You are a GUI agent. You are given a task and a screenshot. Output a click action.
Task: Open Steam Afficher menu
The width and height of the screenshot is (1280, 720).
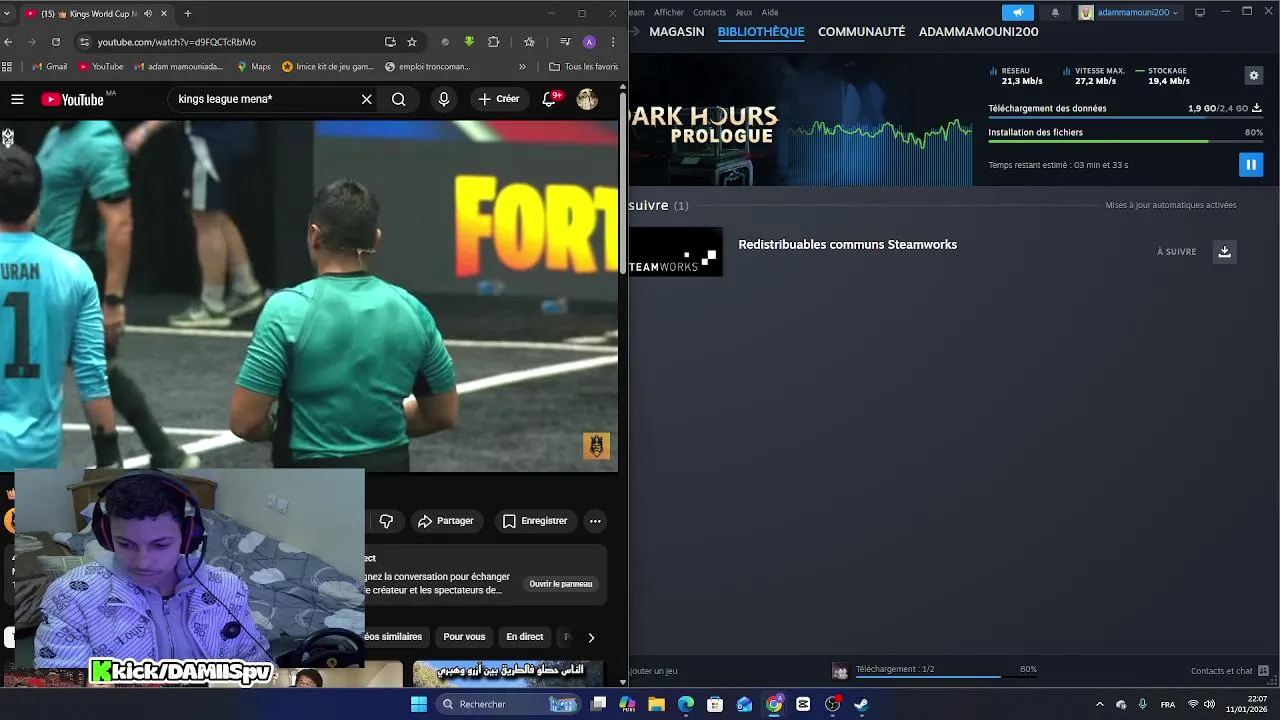669,13
